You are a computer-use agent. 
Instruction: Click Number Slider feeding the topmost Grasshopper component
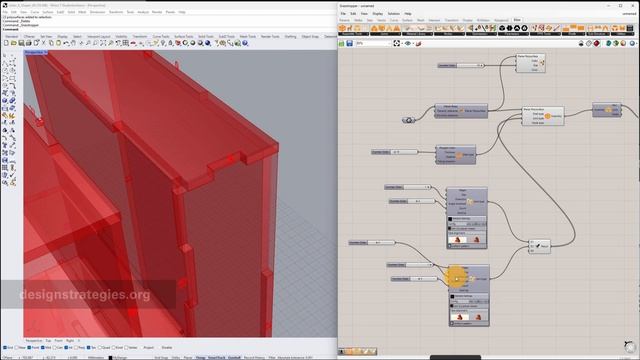coord(461,65)
